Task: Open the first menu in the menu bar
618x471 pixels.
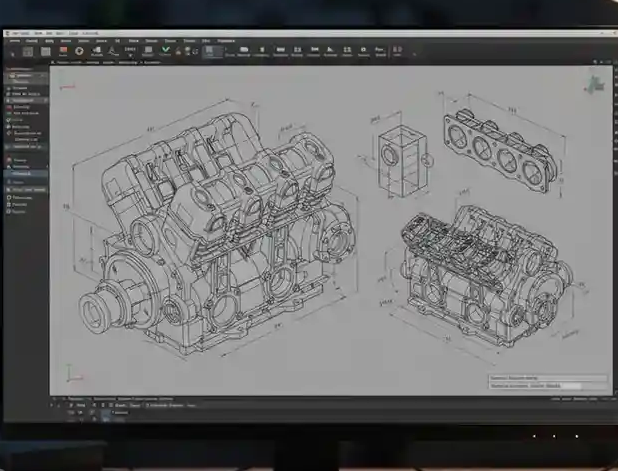Action: [14, 40]
